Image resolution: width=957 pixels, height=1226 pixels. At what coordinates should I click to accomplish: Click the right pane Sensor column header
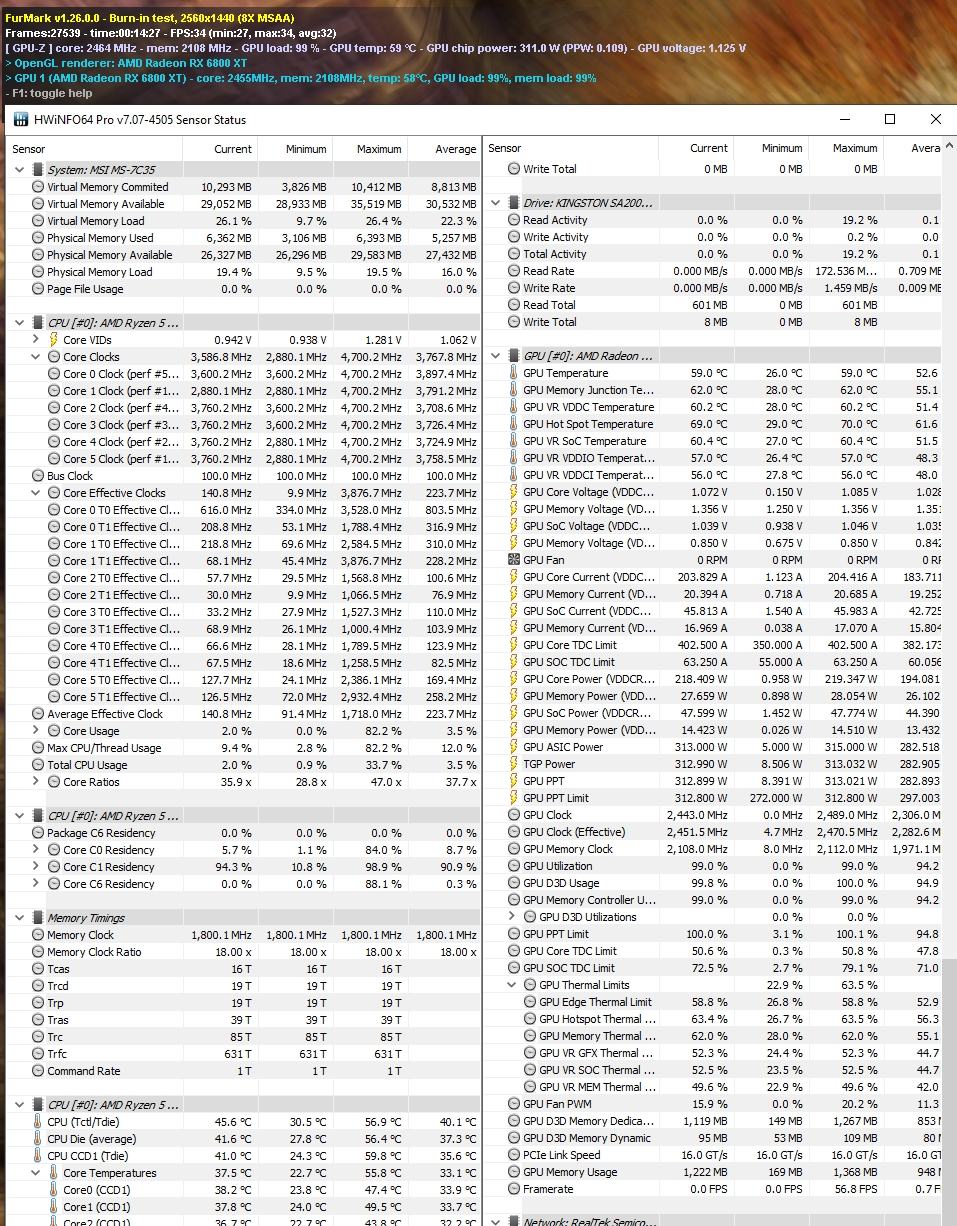571,148
